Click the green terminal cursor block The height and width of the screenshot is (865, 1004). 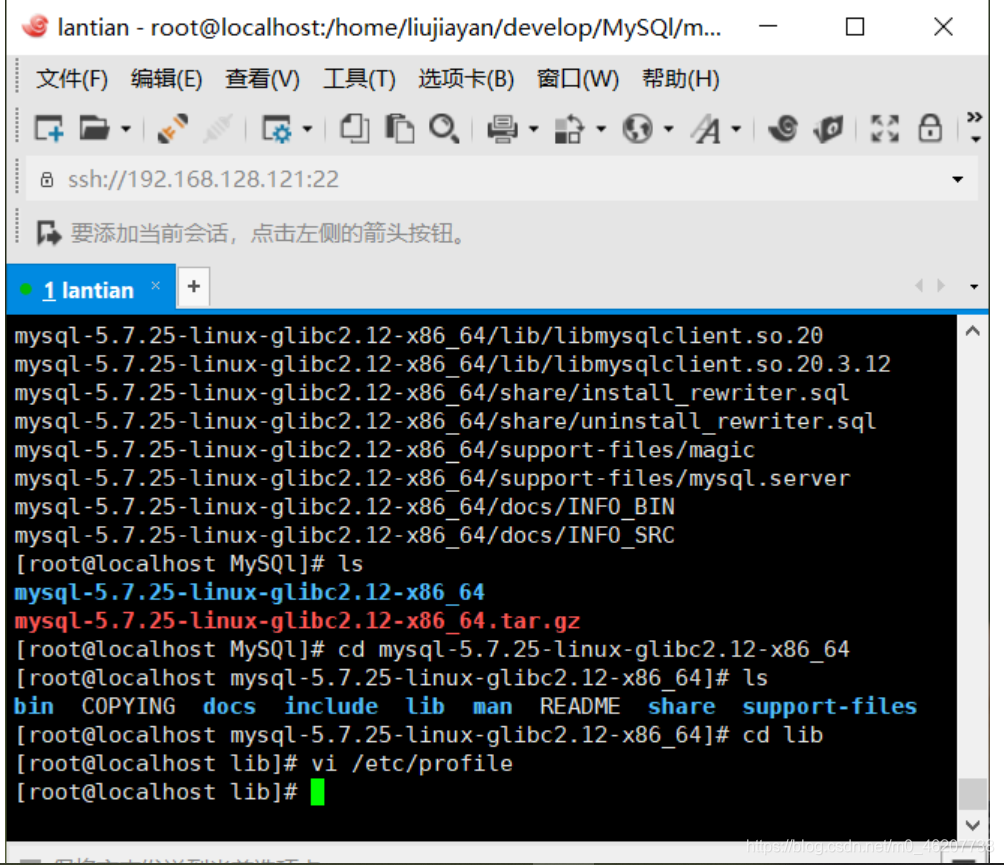coord(318,792)
